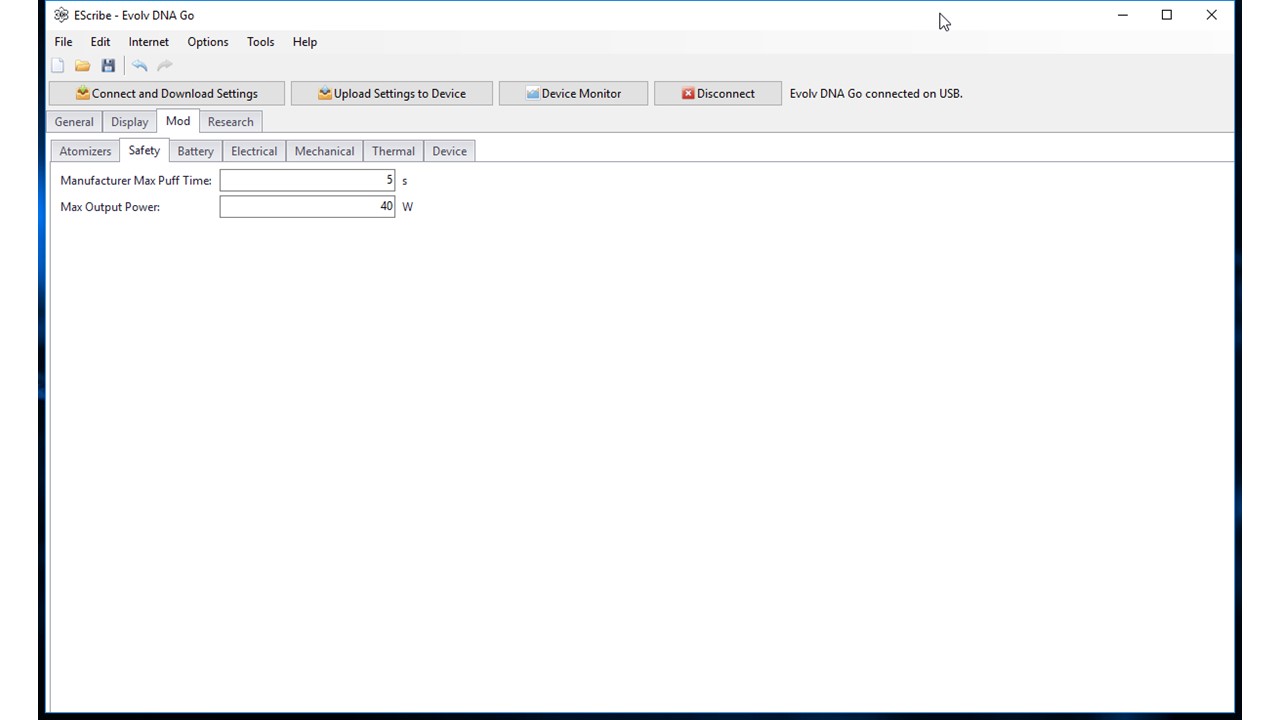
Task: Open the Tools menu
Action: click(x=260, y=42)
